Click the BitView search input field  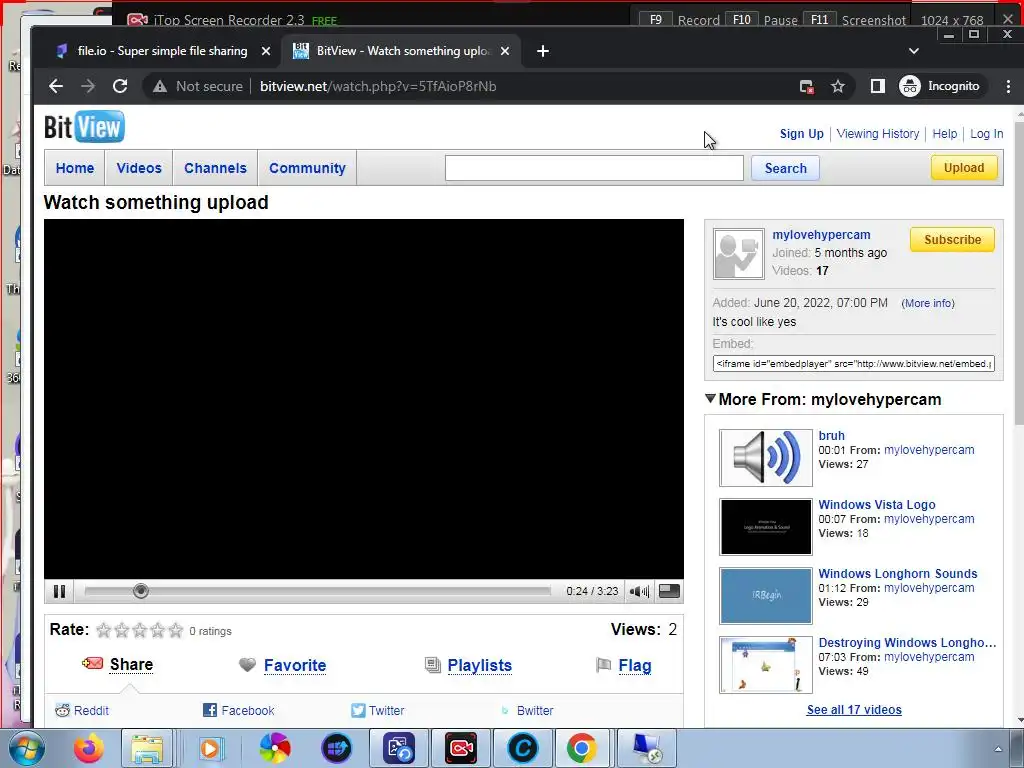(x=594, y=168)
